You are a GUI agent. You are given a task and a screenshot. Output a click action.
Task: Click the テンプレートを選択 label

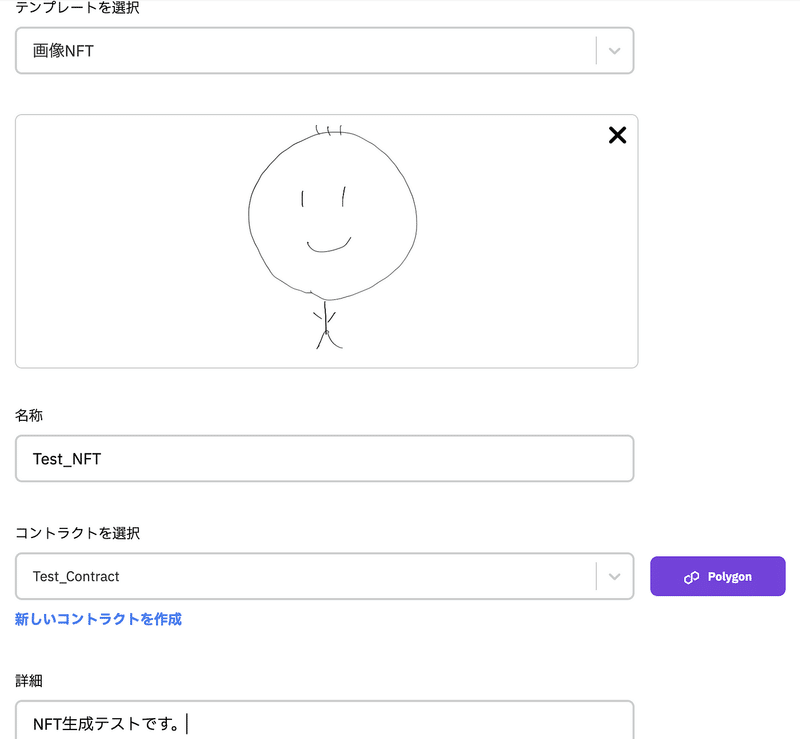pos(77,7)
